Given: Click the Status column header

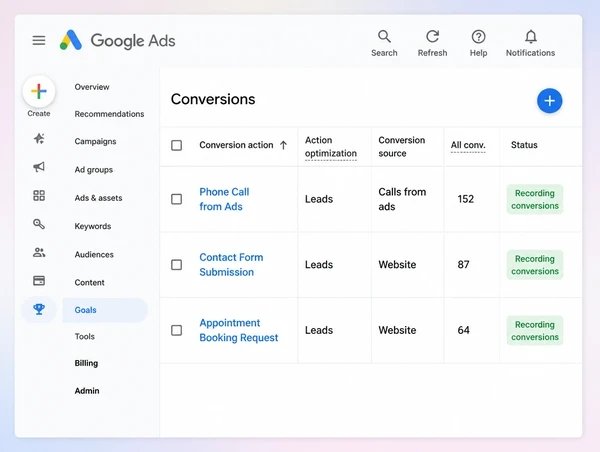Looking at the screenshot, I should pos(524,145).
